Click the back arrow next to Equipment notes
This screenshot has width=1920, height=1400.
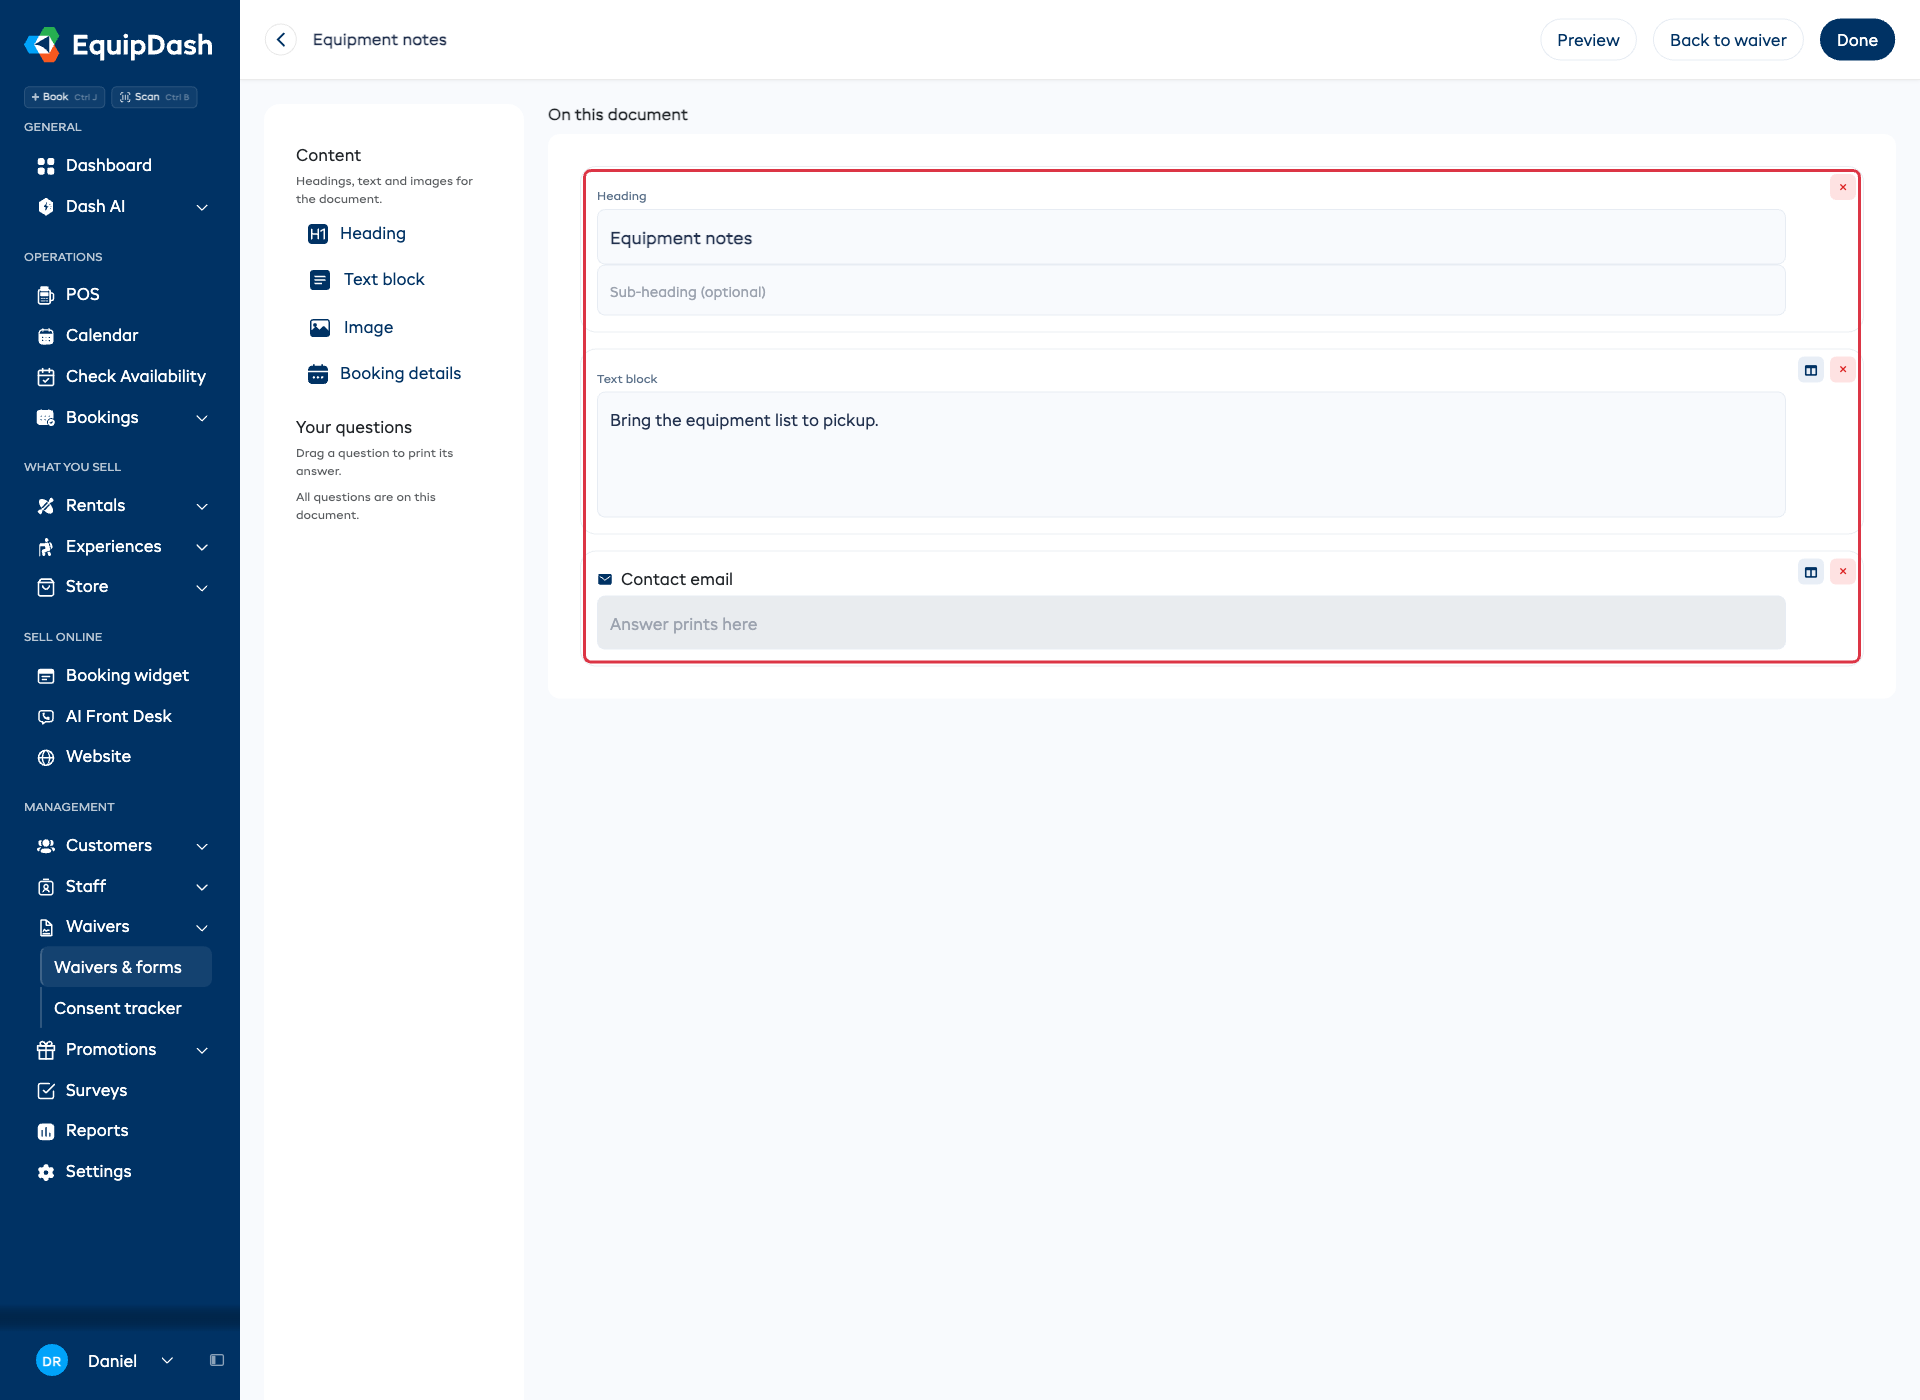click(281, 40)
